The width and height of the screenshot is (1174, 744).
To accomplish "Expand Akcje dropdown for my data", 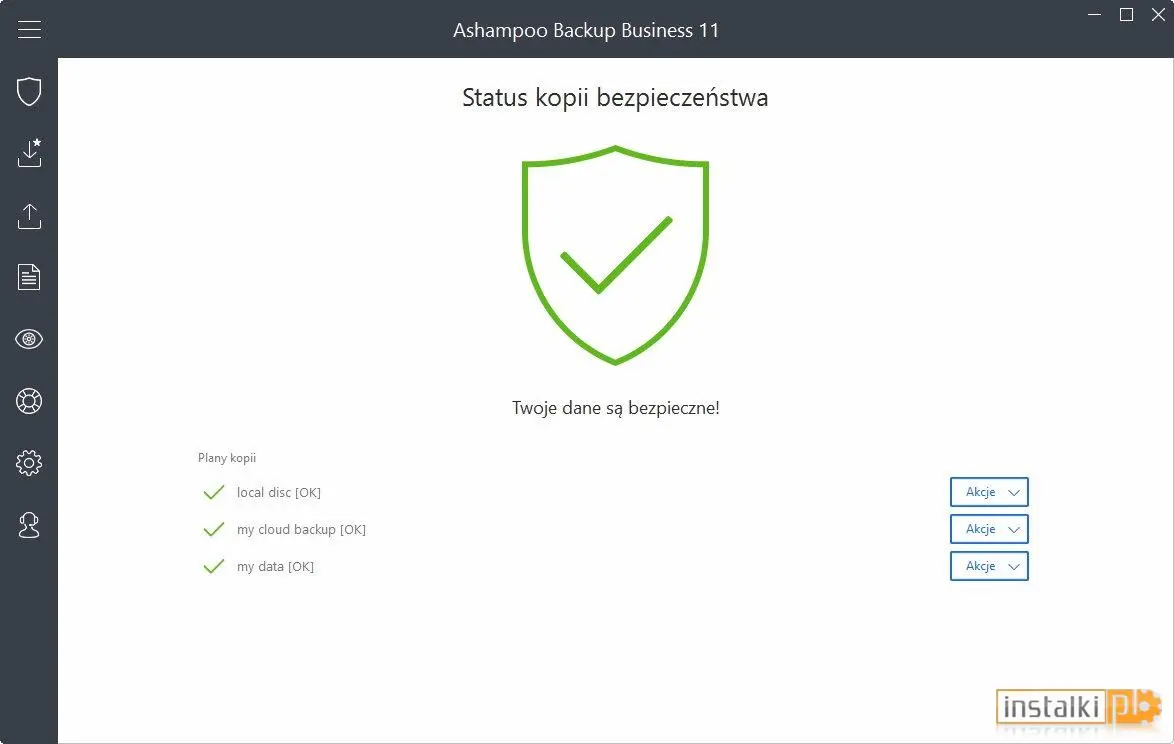I will (989, 566).
